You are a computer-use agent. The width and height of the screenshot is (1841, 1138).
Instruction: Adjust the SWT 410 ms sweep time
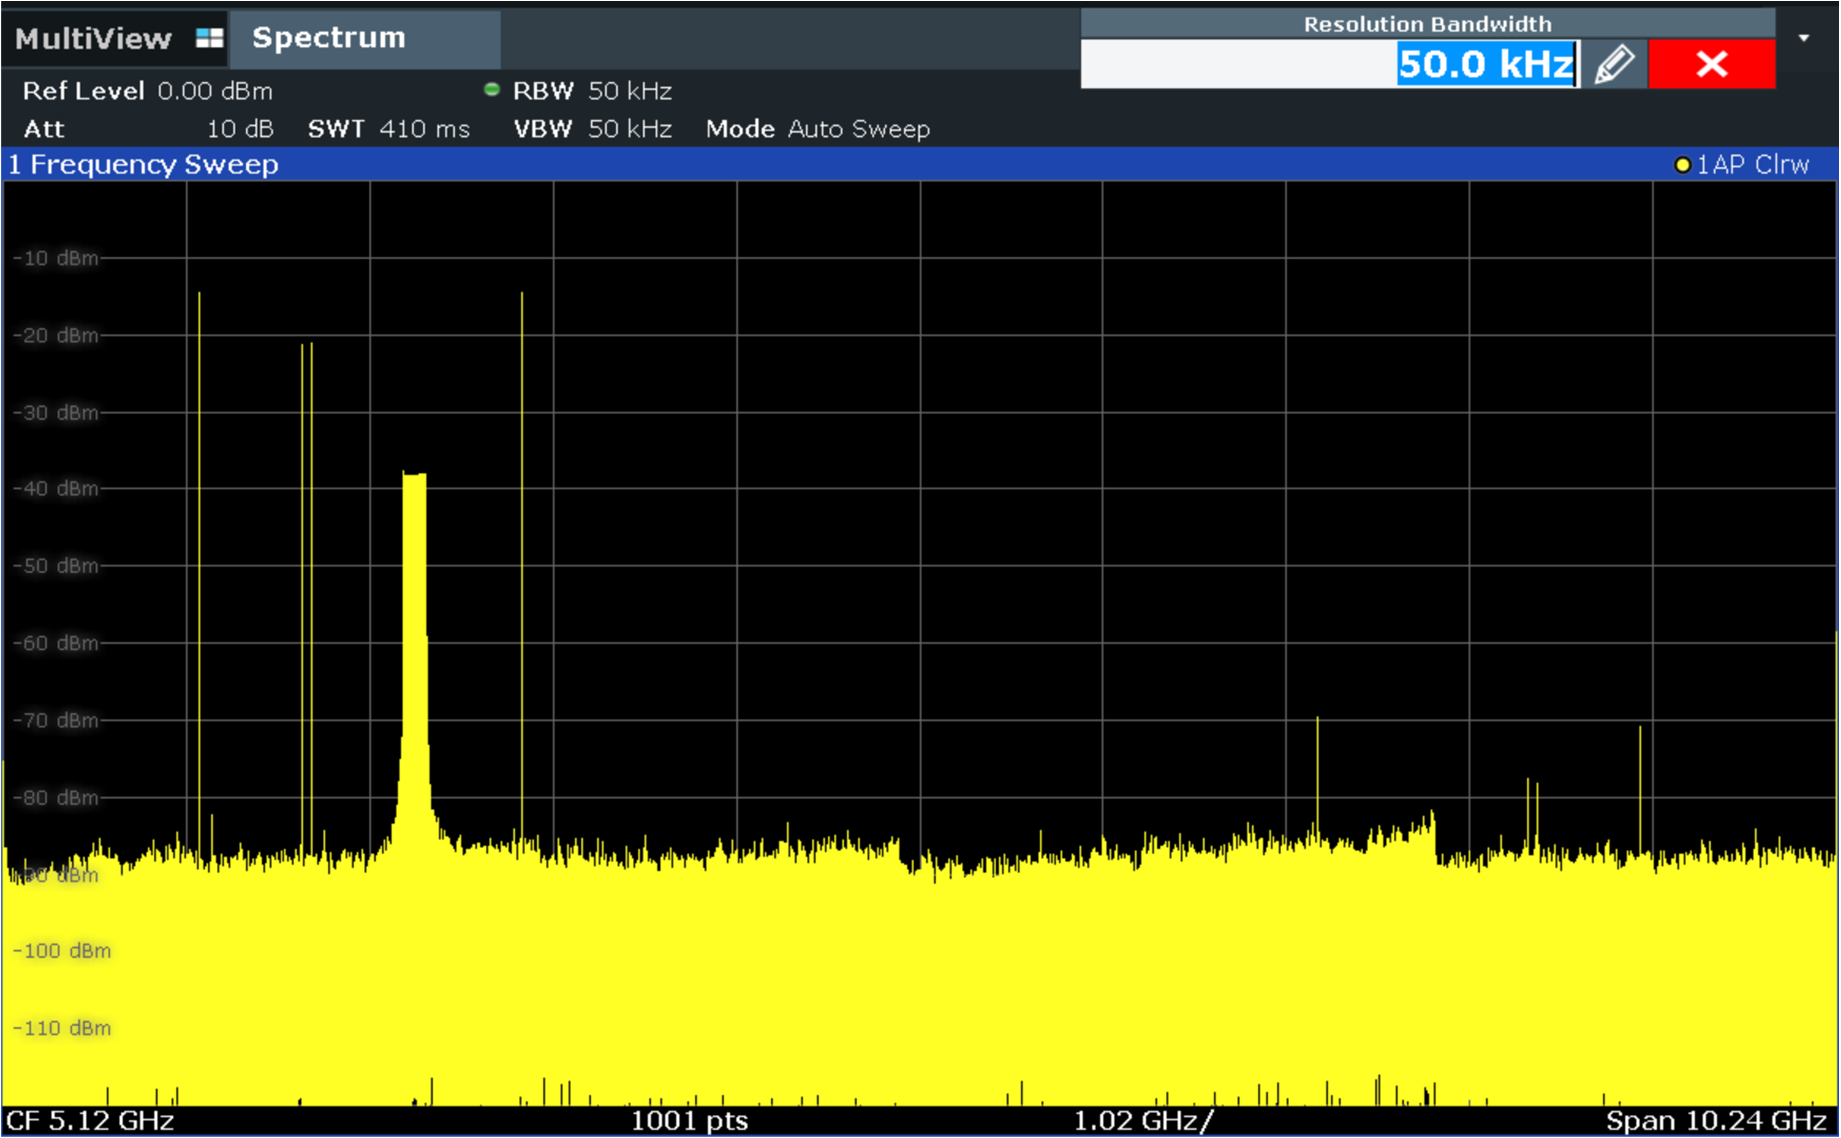coord(390,128)
